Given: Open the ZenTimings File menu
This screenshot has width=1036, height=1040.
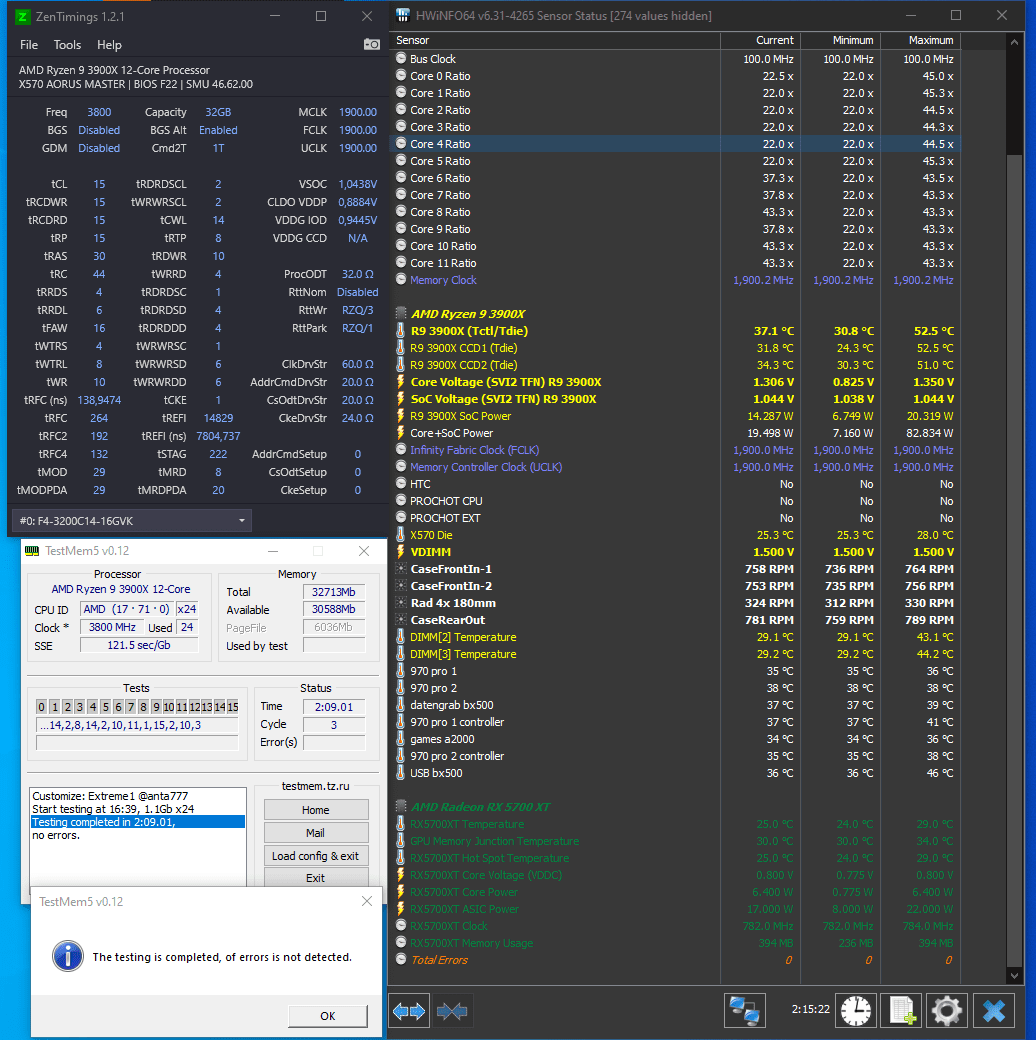Looking at the screenshot, I should tap(29, 44).
